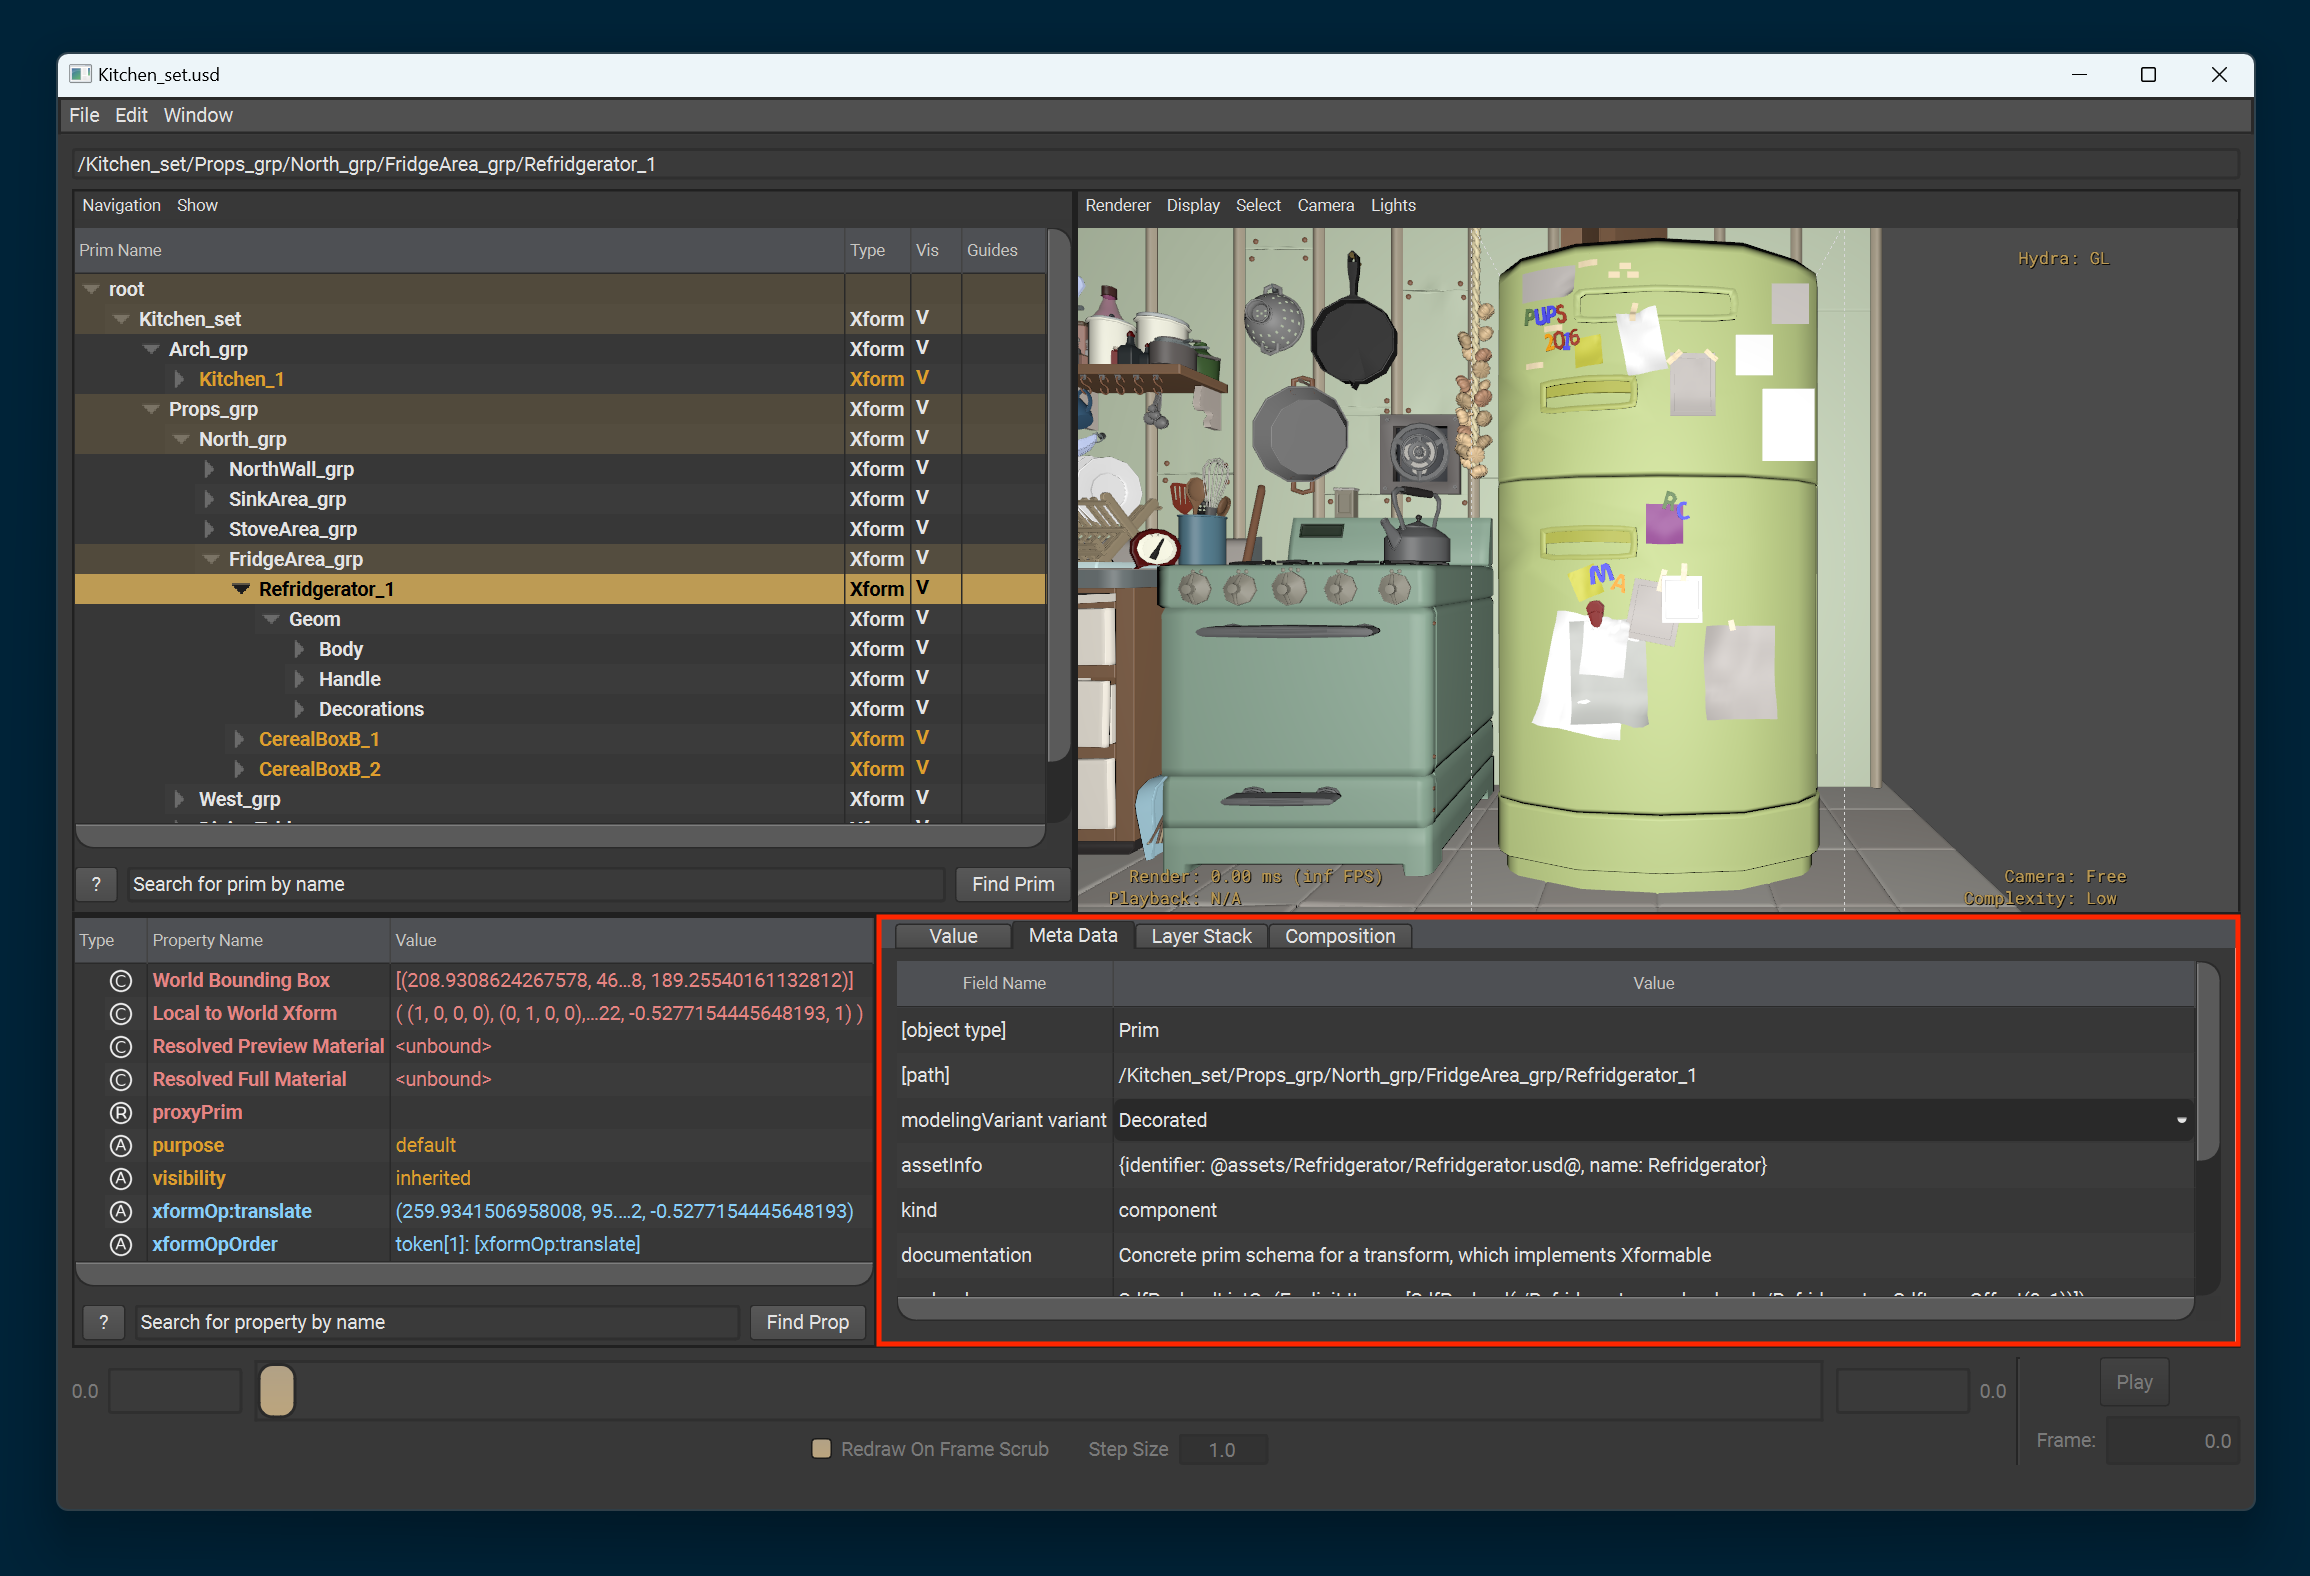The width and height of the screenshot is (2310, 1576).
Task: Toggle visibility V for West_grp row
Action: [922, 798]
